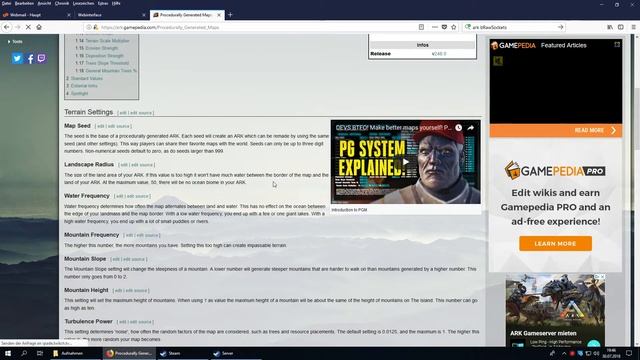
Task: Open the Bearbeiten menu
Action: coord(24,3)
